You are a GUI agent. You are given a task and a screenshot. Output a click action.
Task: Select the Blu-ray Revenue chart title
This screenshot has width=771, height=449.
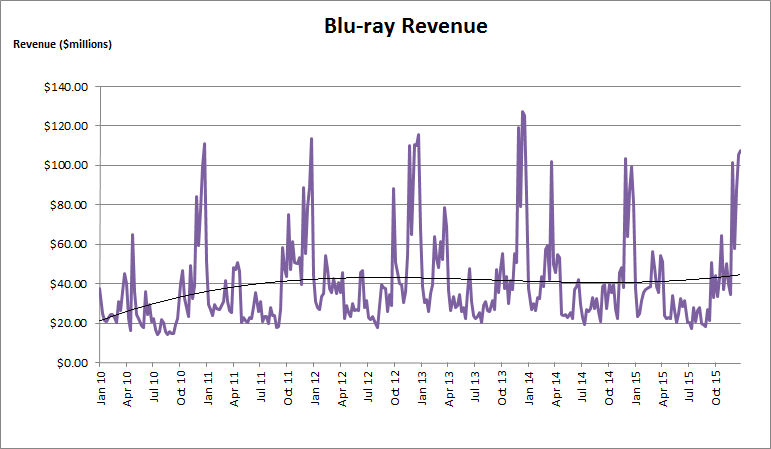click(x=406, y=26)
